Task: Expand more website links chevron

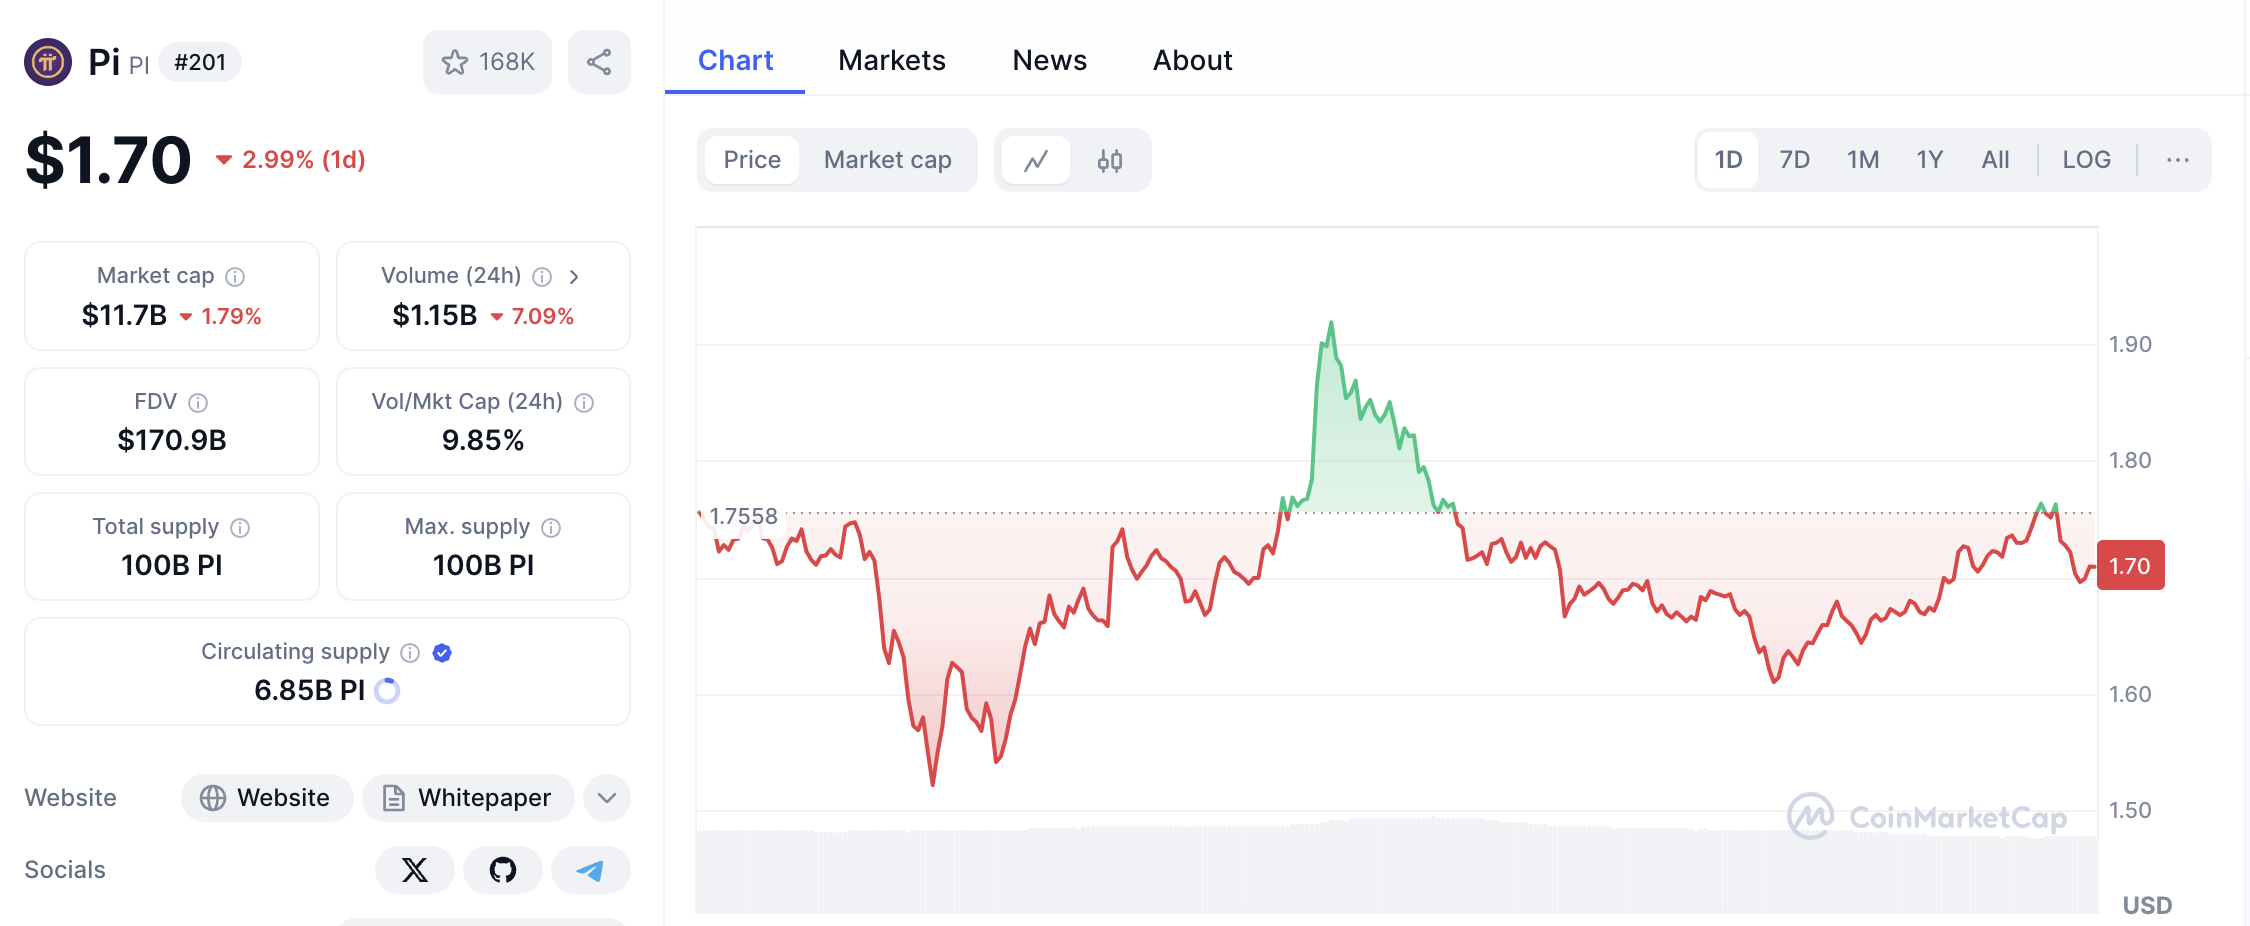Action: [x=606, y=798]
